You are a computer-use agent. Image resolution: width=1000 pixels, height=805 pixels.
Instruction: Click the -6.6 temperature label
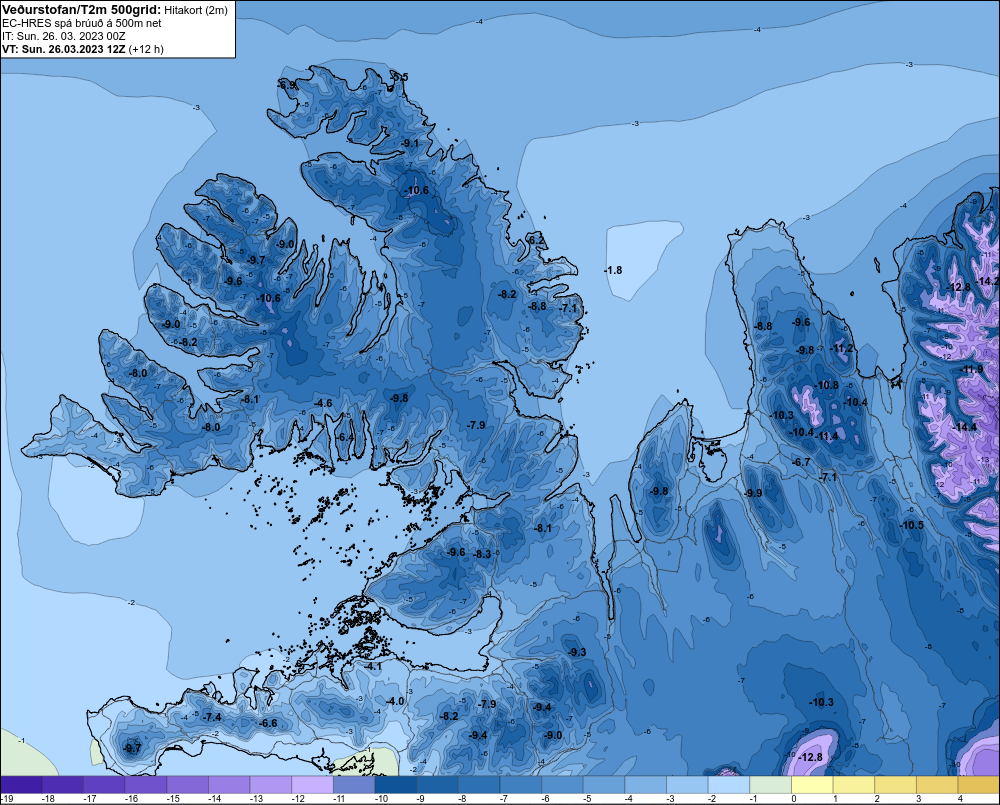click(268, 723)
